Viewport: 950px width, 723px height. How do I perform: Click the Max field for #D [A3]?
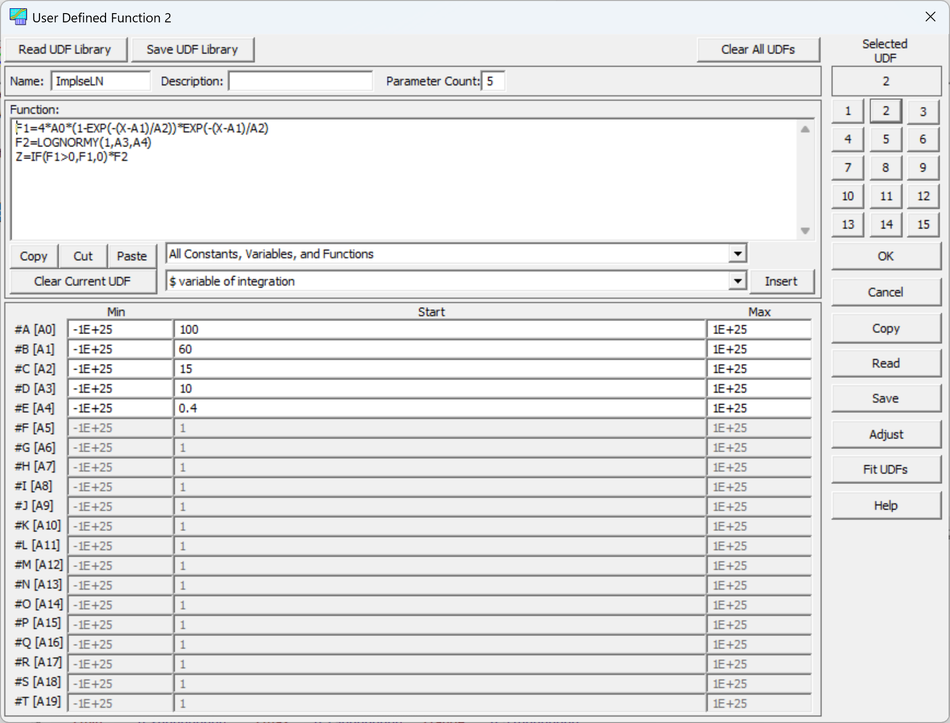click(x=759, y=388)
